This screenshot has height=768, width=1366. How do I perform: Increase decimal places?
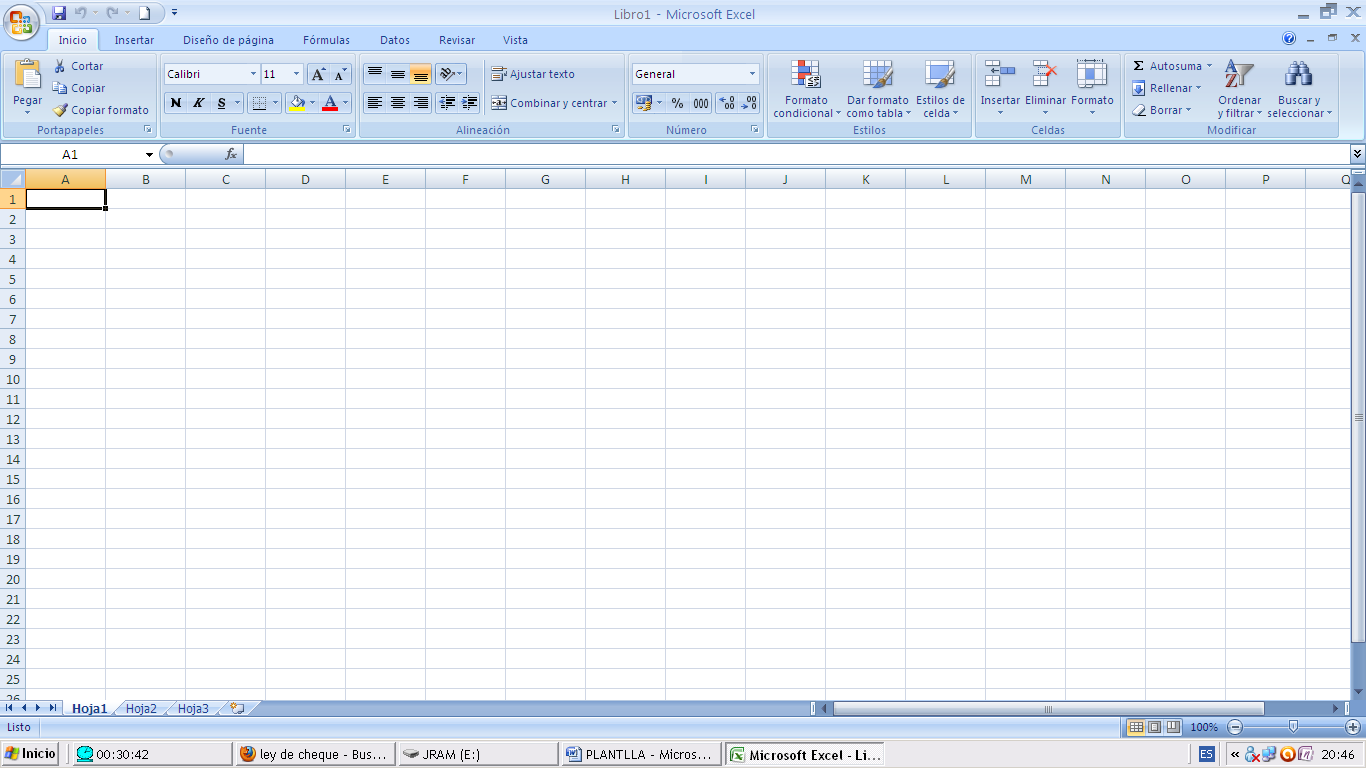coord(727,103)
